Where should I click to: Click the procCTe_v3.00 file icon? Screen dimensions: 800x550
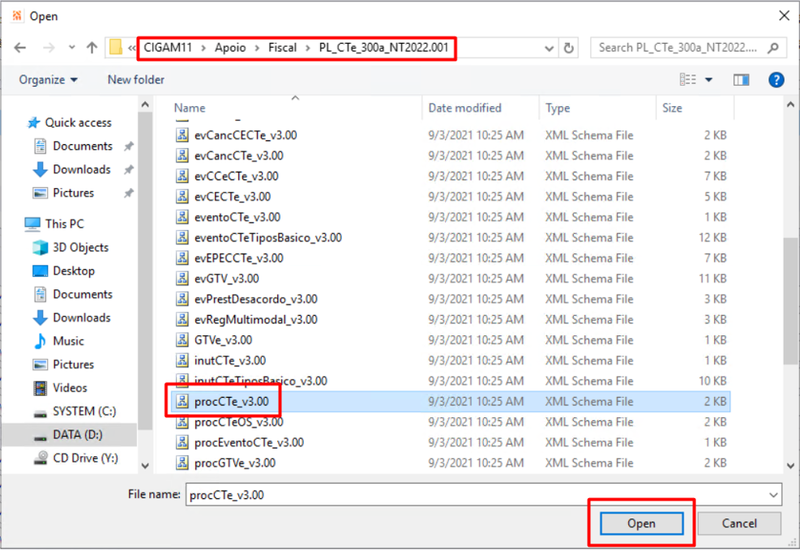pyautogui.click(x=182, y=401)
